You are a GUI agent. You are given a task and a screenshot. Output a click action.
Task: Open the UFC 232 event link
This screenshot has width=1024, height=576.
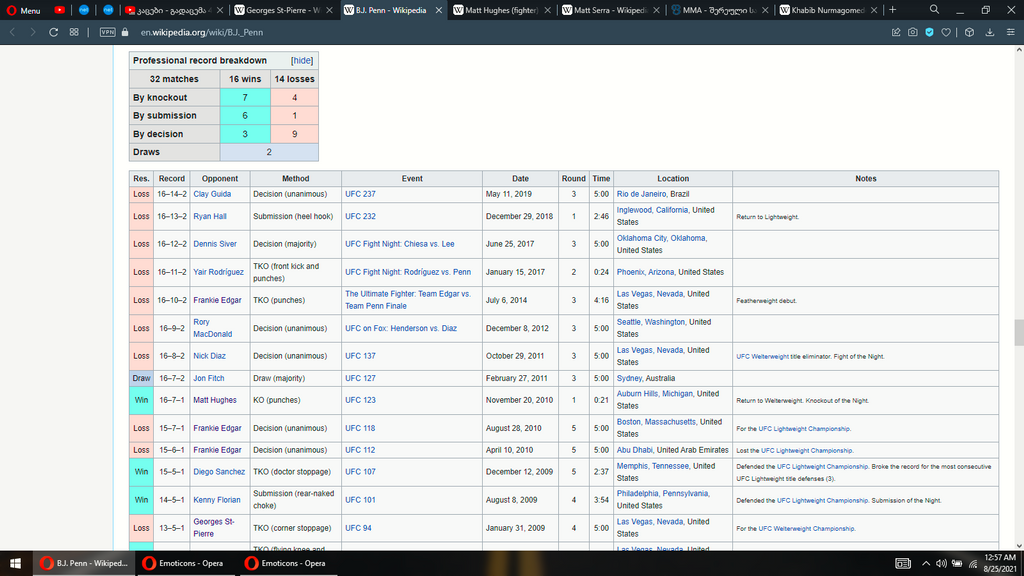click(360, 216)
